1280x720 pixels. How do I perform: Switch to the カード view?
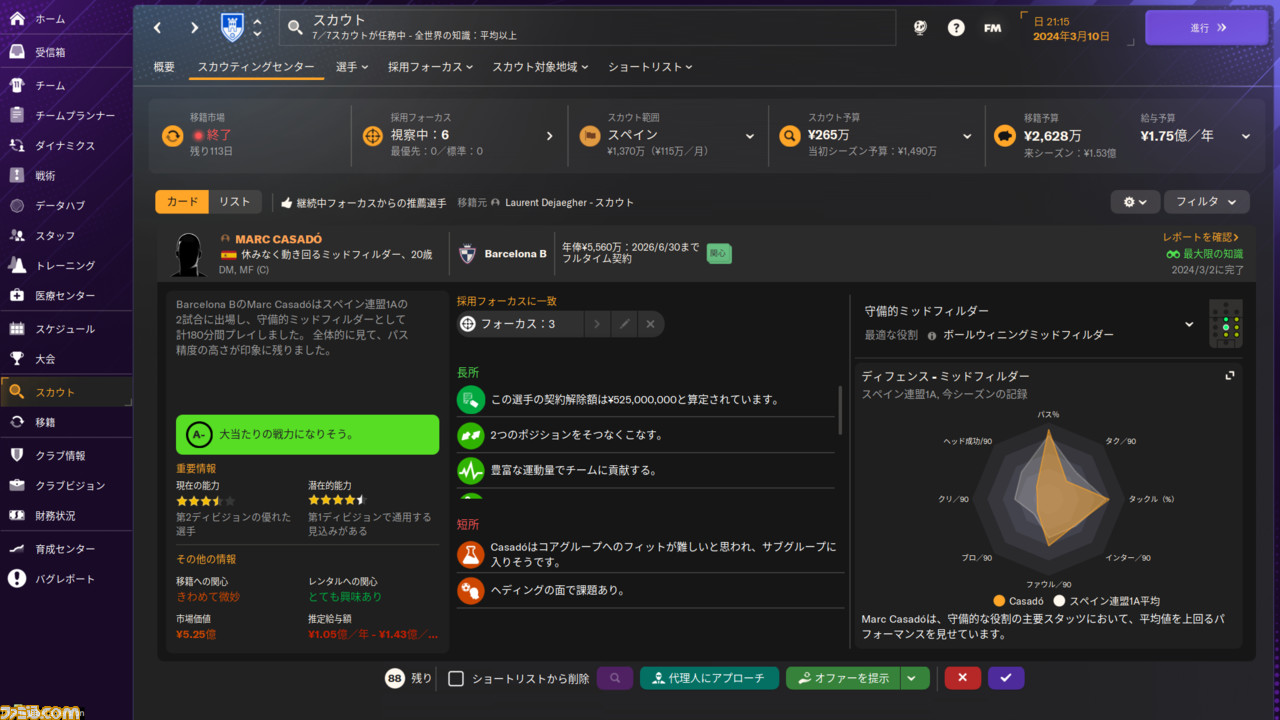182,202
